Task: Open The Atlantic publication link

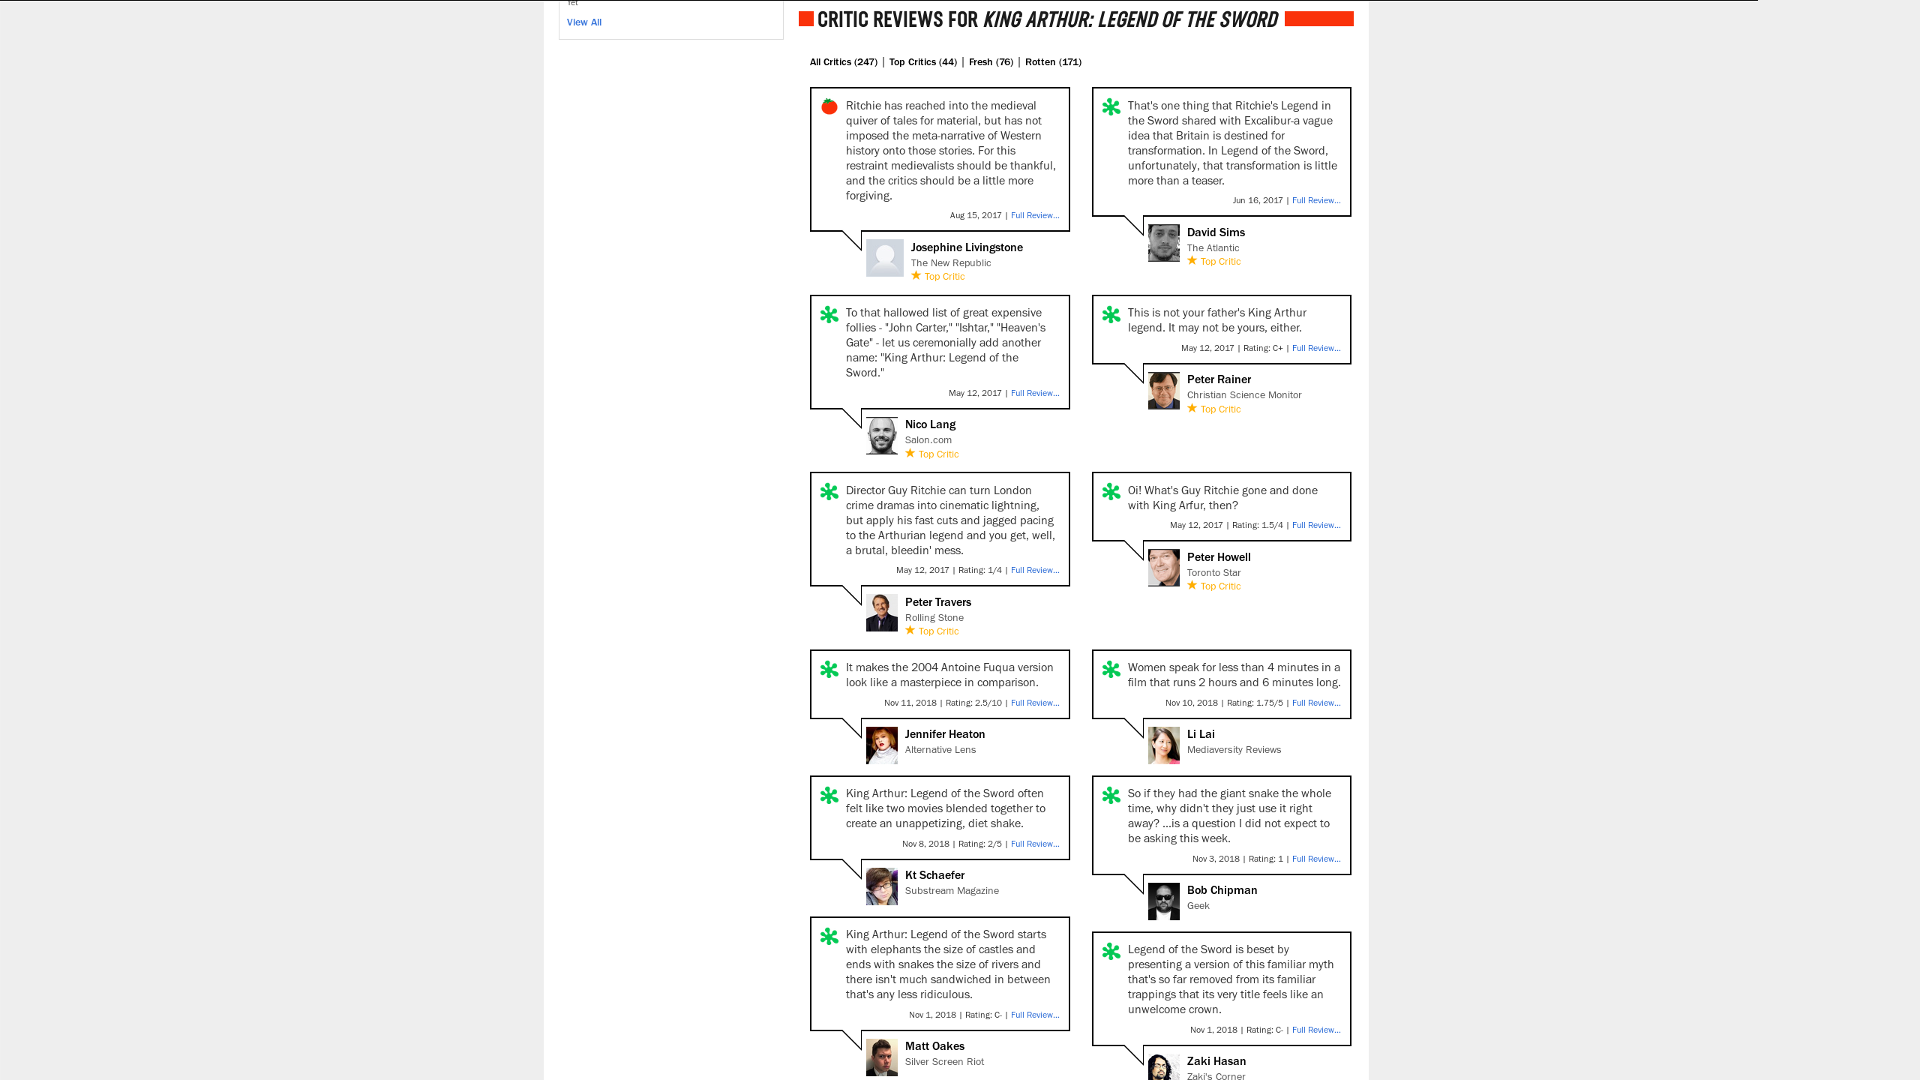Action: coord(1212,248)
